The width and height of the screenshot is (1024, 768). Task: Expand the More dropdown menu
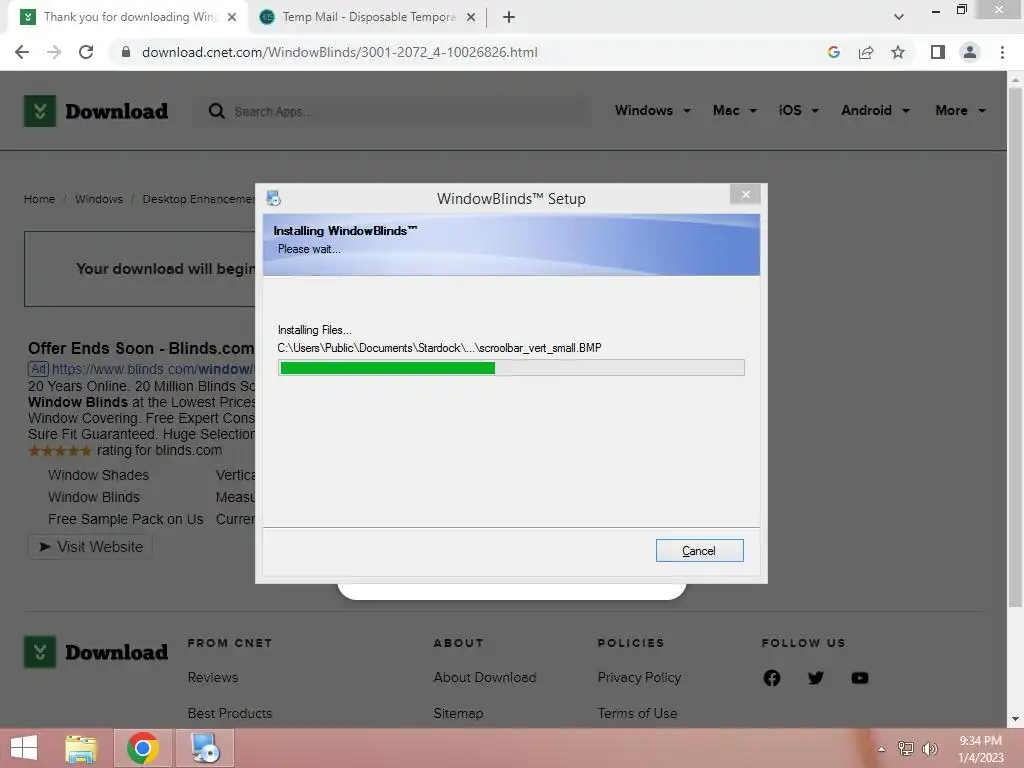tap(960, 110)
